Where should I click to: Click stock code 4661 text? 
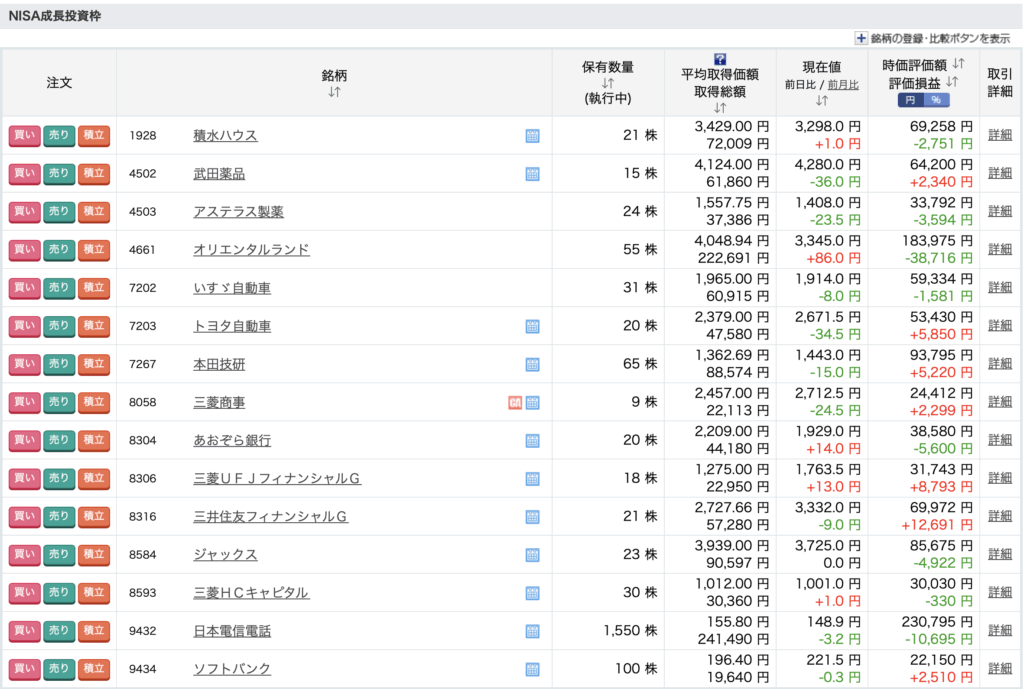coord(142,249)
